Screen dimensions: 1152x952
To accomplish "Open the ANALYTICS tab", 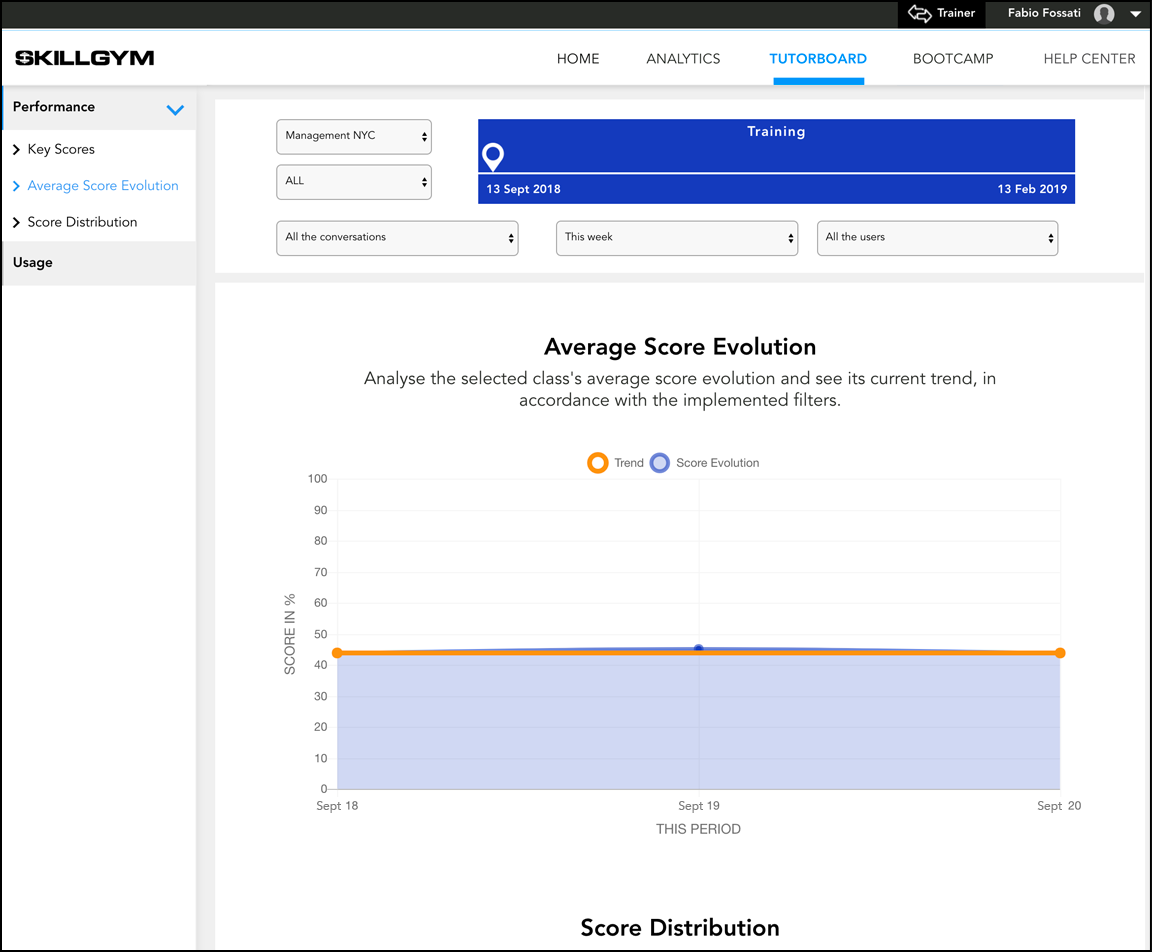I will [683, 59].
